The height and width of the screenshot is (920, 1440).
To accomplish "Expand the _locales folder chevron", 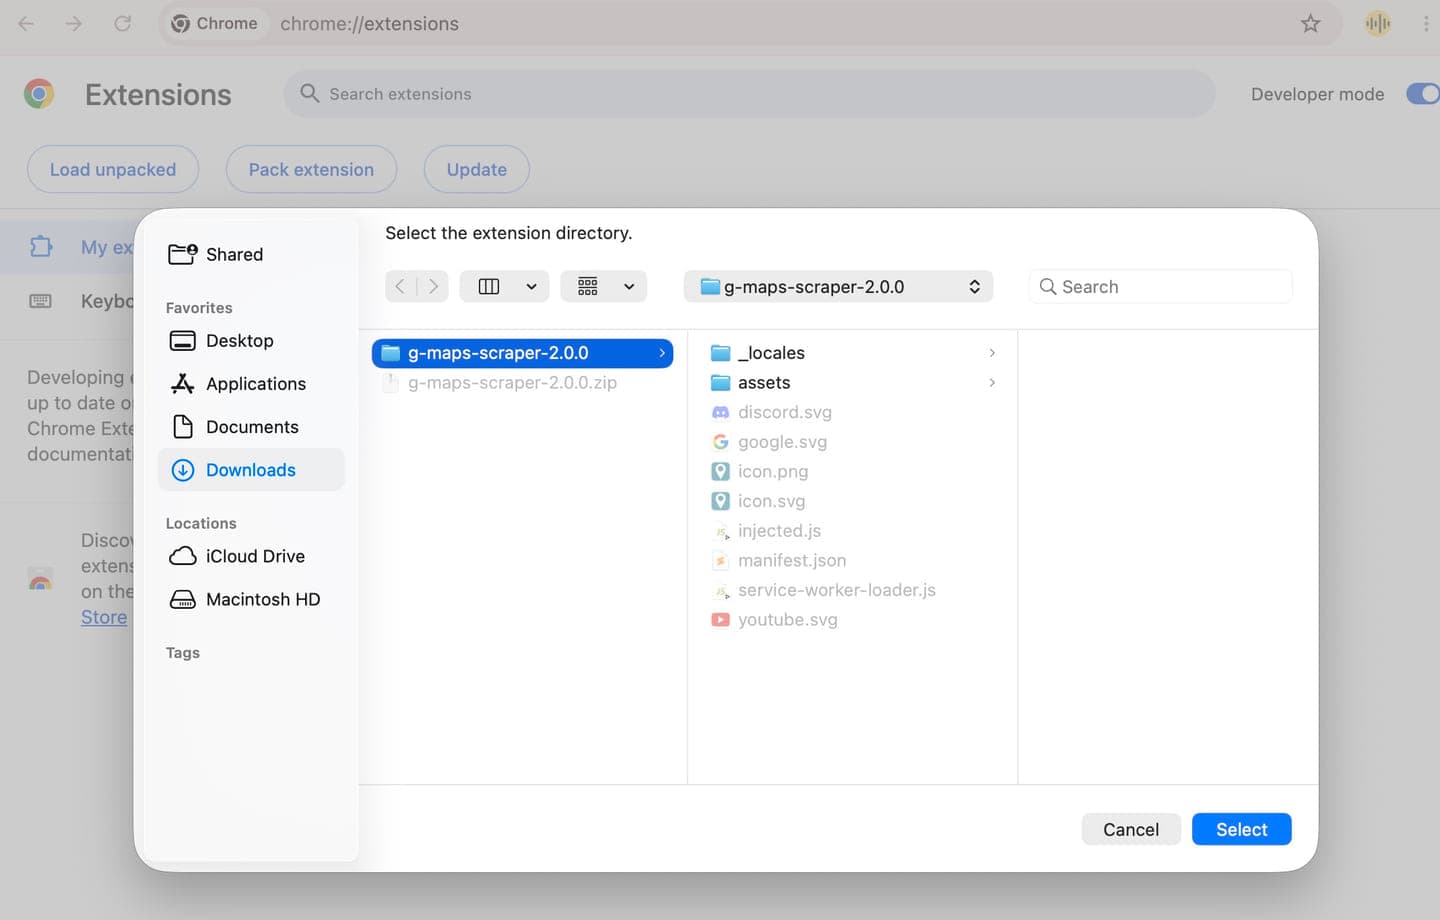I will (x=992, y=353).
